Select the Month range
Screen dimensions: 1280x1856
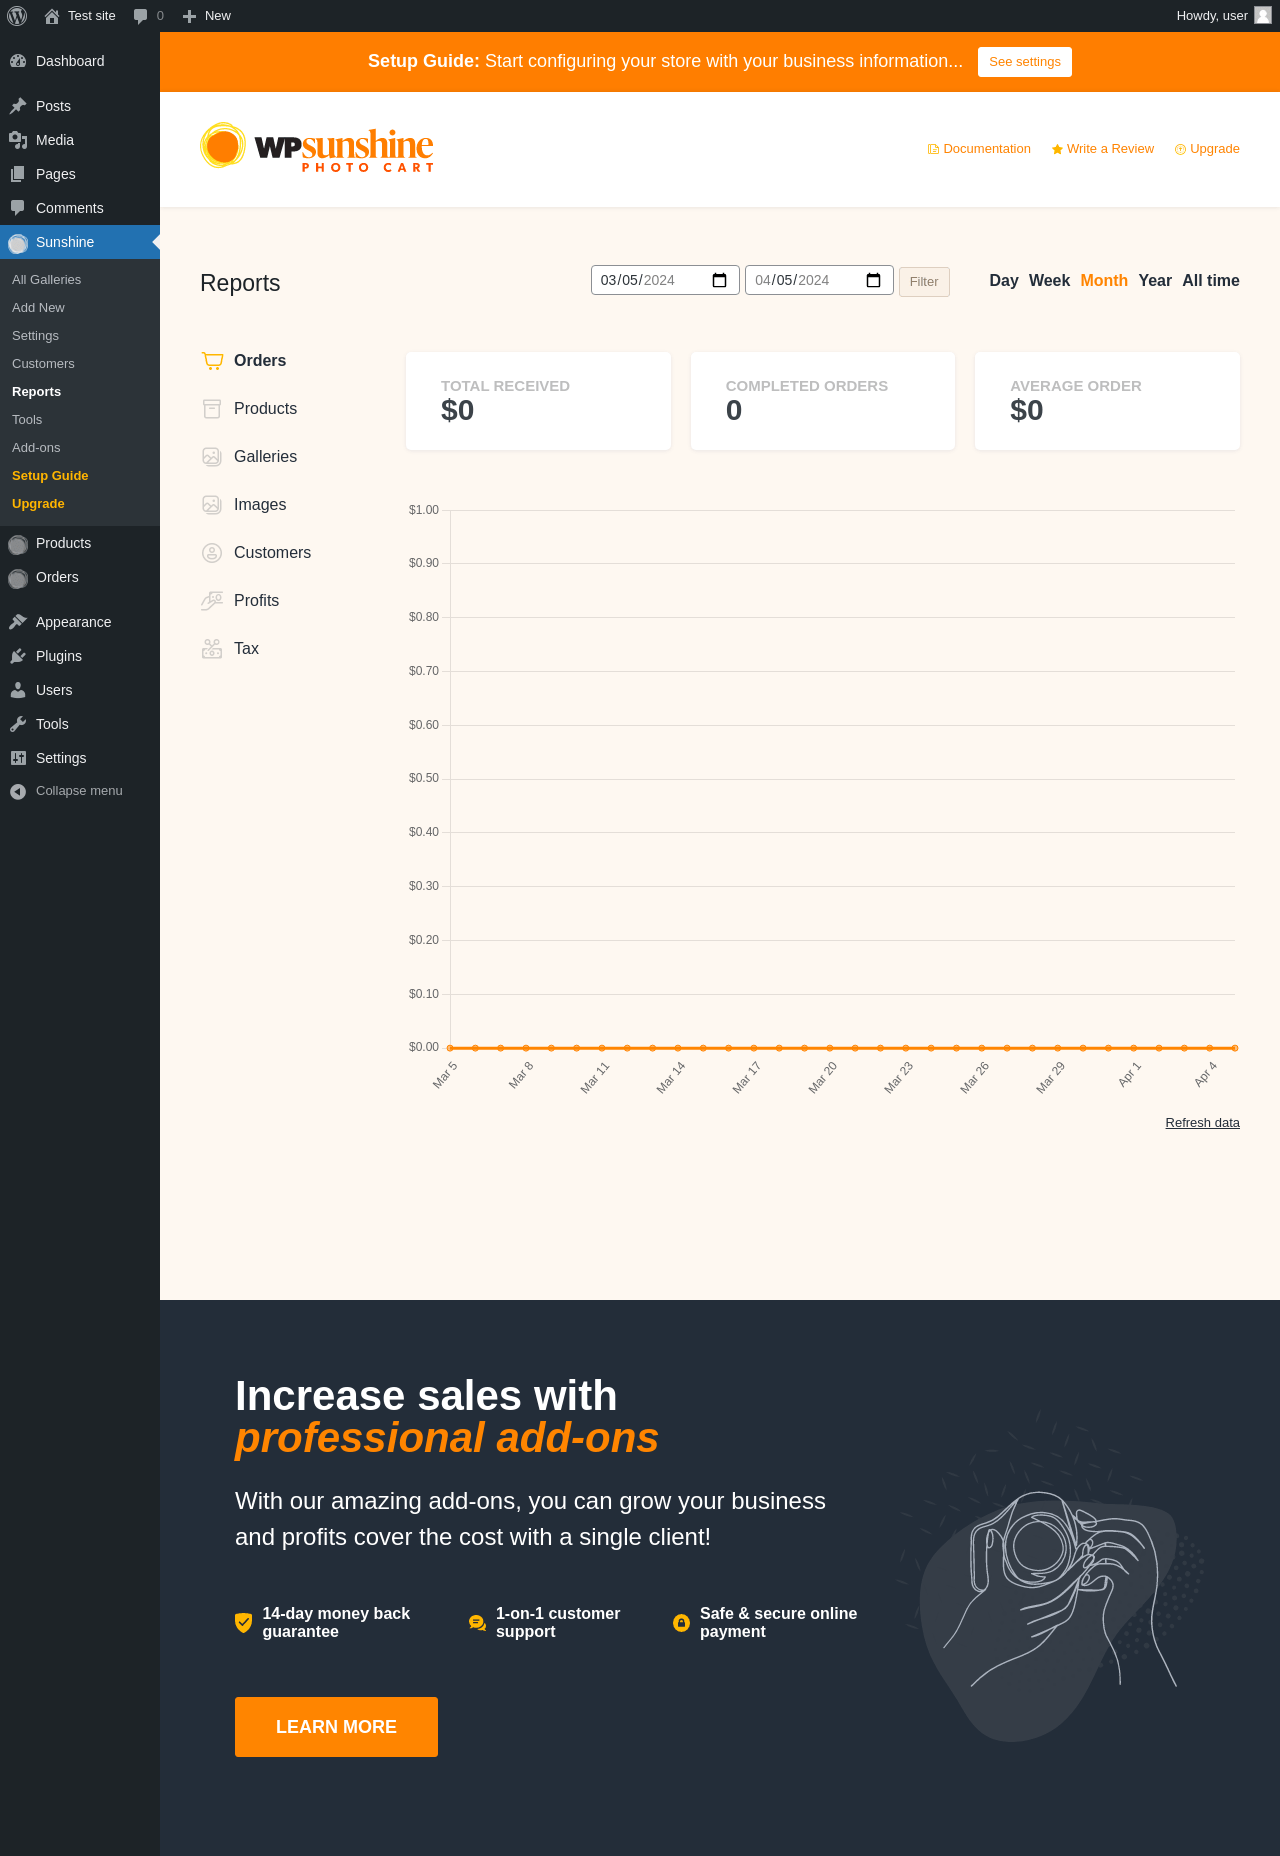pyautogui.click(x=1104, y=281)
